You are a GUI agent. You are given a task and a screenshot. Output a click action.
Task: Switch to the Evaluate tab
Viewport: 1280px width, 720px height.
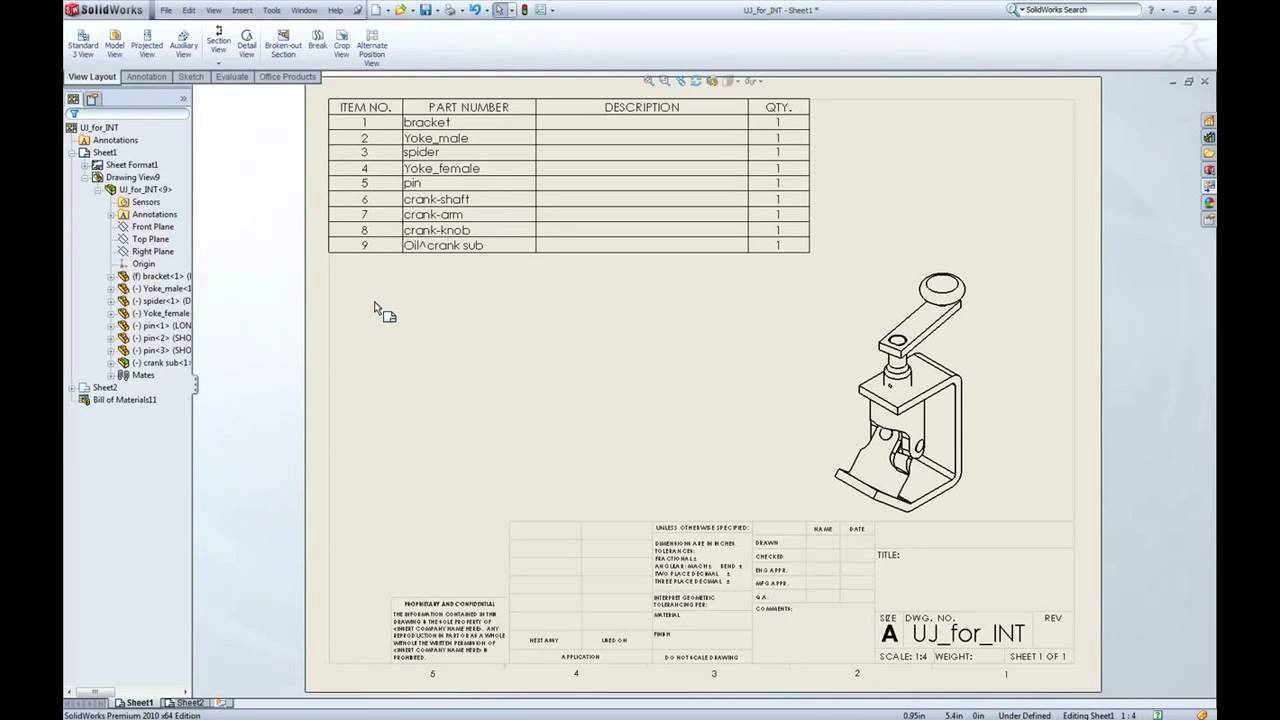pos(232,77)
